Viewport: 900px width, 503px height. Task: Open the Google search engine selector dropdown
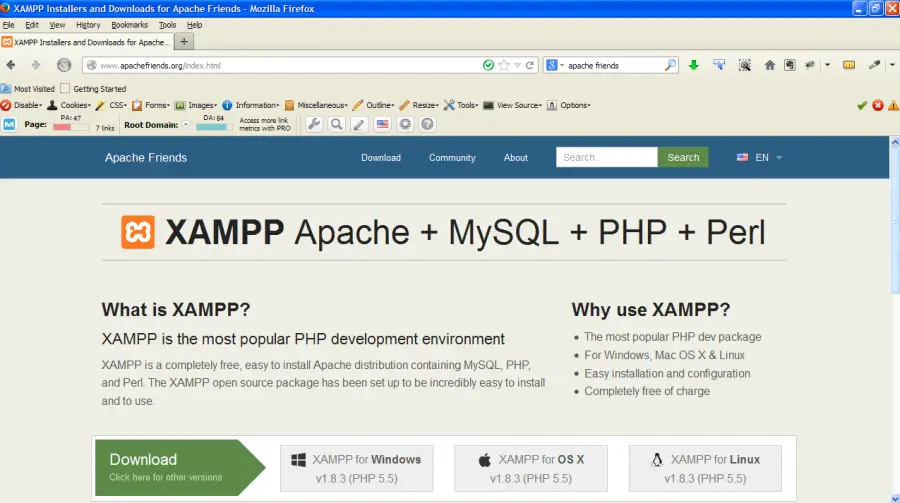pyautogui.click(x=555, y=65)
